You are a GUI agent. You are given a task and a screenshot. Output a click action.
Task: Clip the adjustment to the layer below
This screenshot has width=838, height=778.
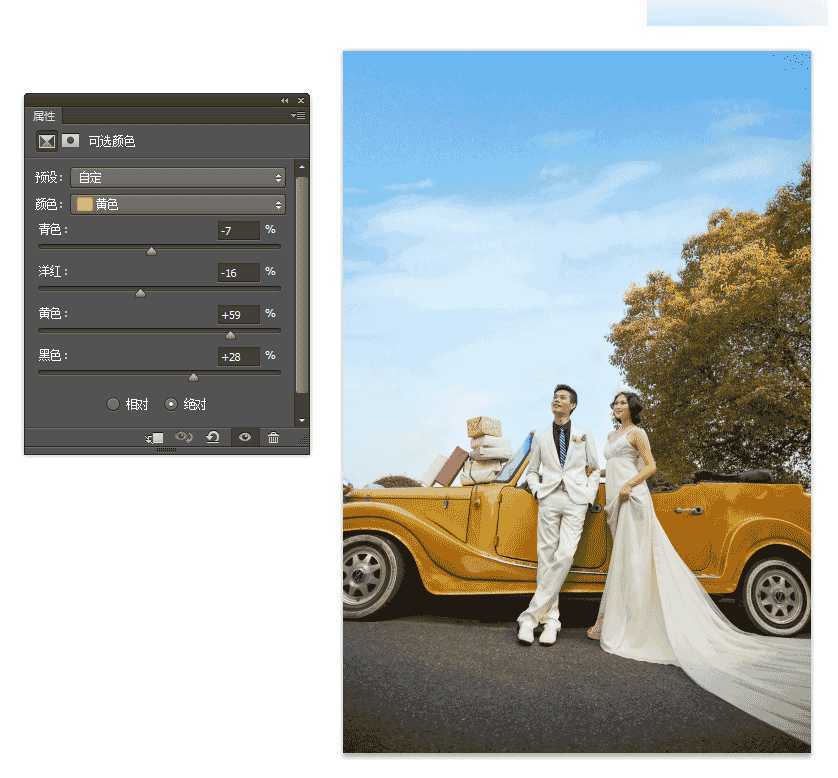pyautogui.click(x=154, y=437)
